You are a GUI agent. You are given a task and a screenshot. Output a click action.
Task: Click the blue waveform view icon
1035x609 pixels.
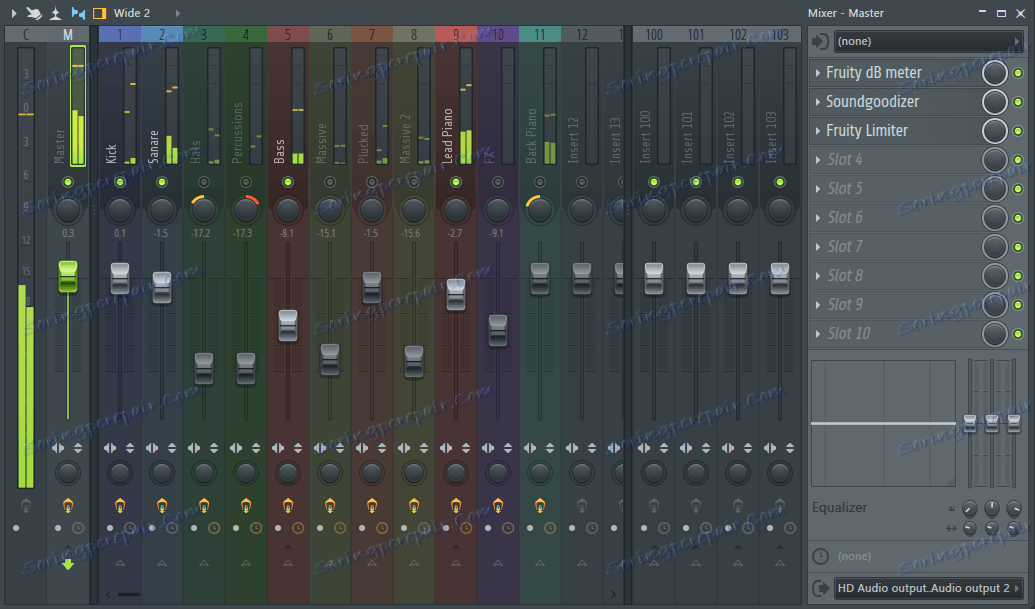78,13
